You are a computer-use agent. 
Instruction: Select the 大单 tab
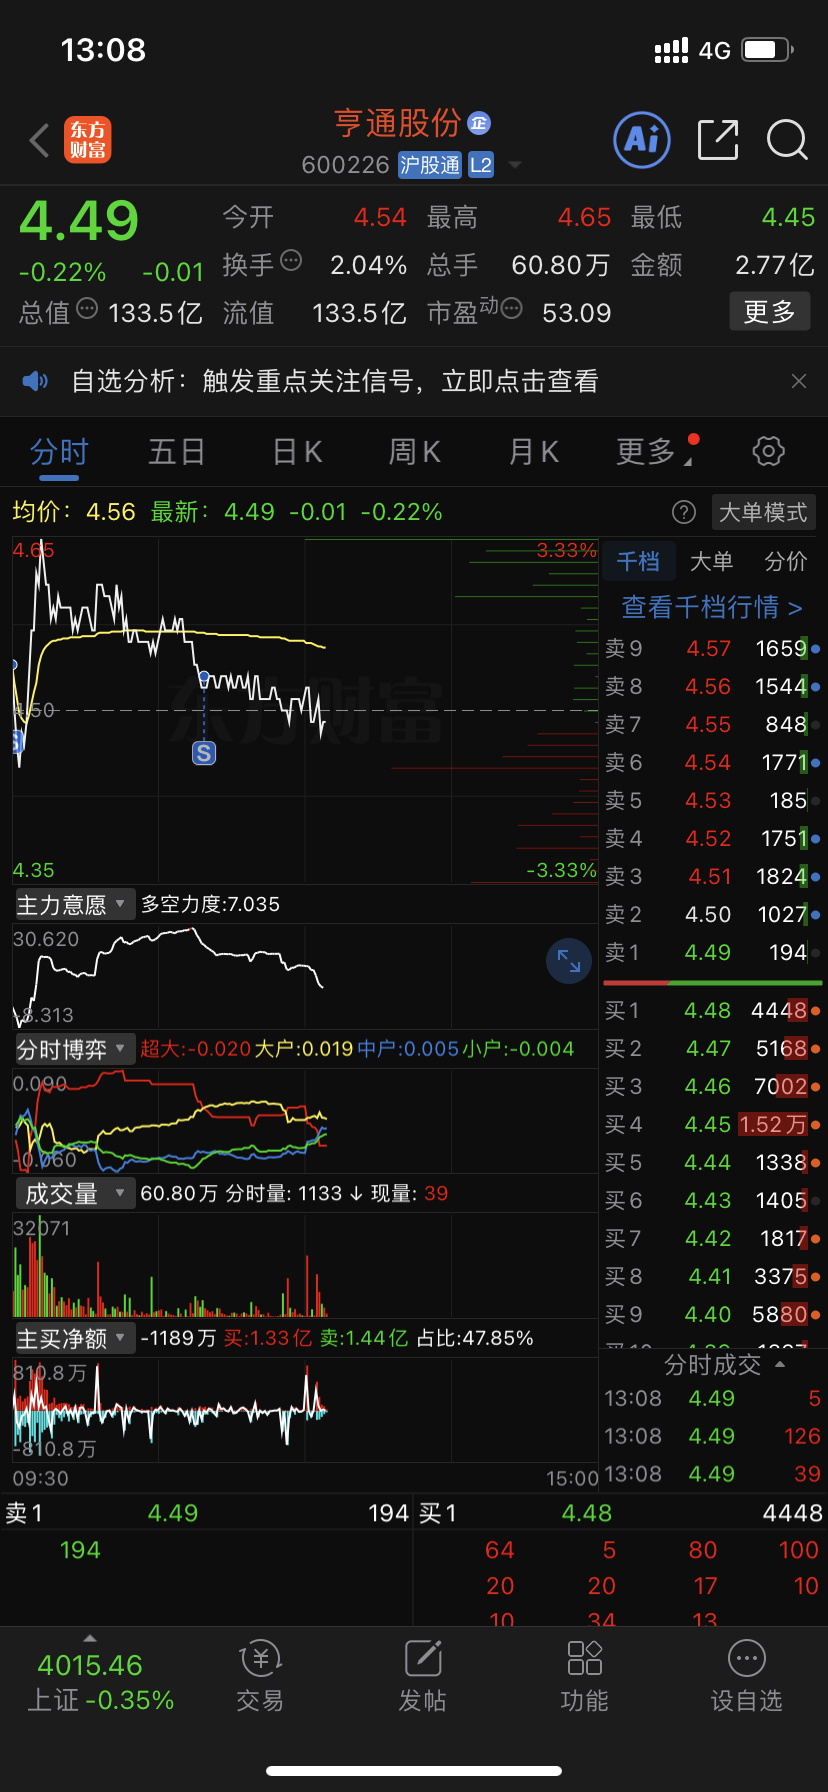712,561
